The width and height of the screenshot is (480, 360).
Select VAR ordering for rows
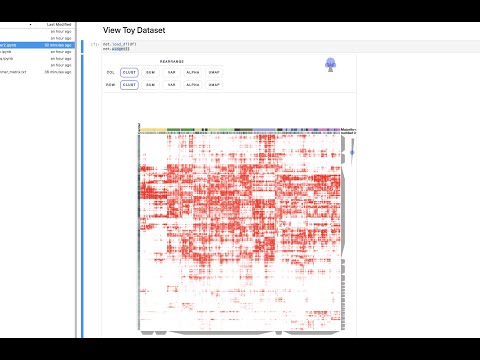(172, 85)
